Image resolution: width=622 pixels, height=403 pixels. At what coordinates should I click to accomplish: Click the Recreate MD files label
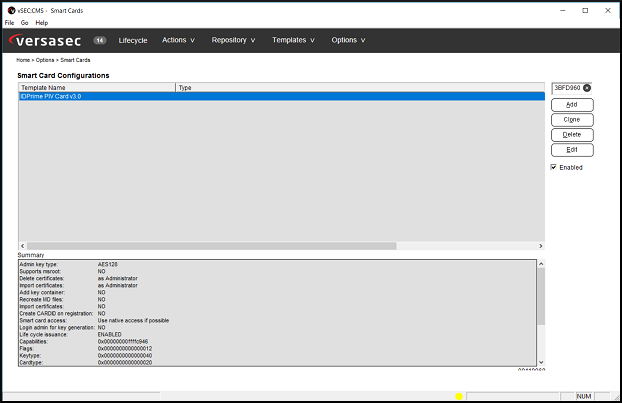point(41,299)
